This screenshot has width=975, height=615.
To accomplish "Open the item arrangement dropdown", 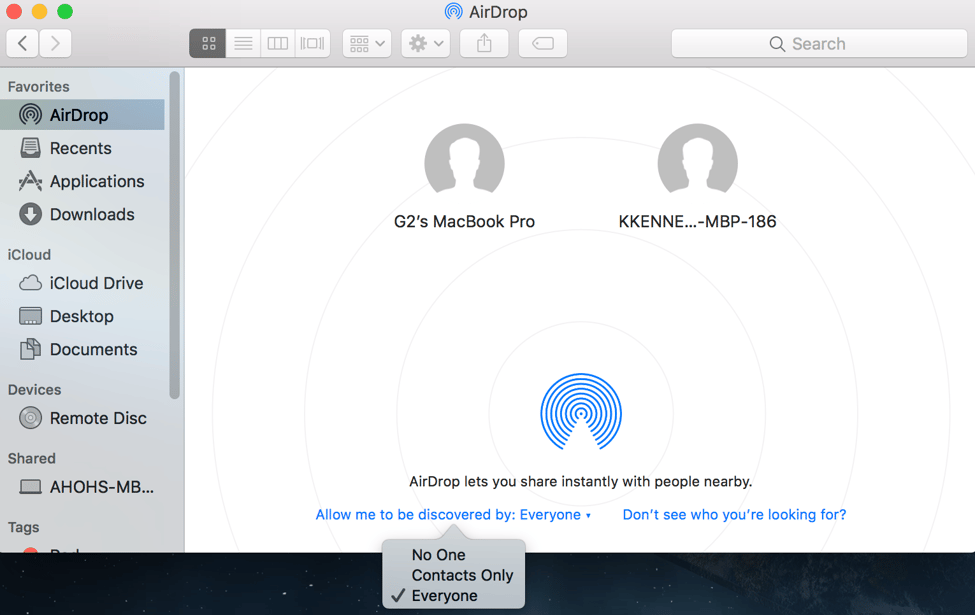I will pyautogui.click(x=367, y=44).
